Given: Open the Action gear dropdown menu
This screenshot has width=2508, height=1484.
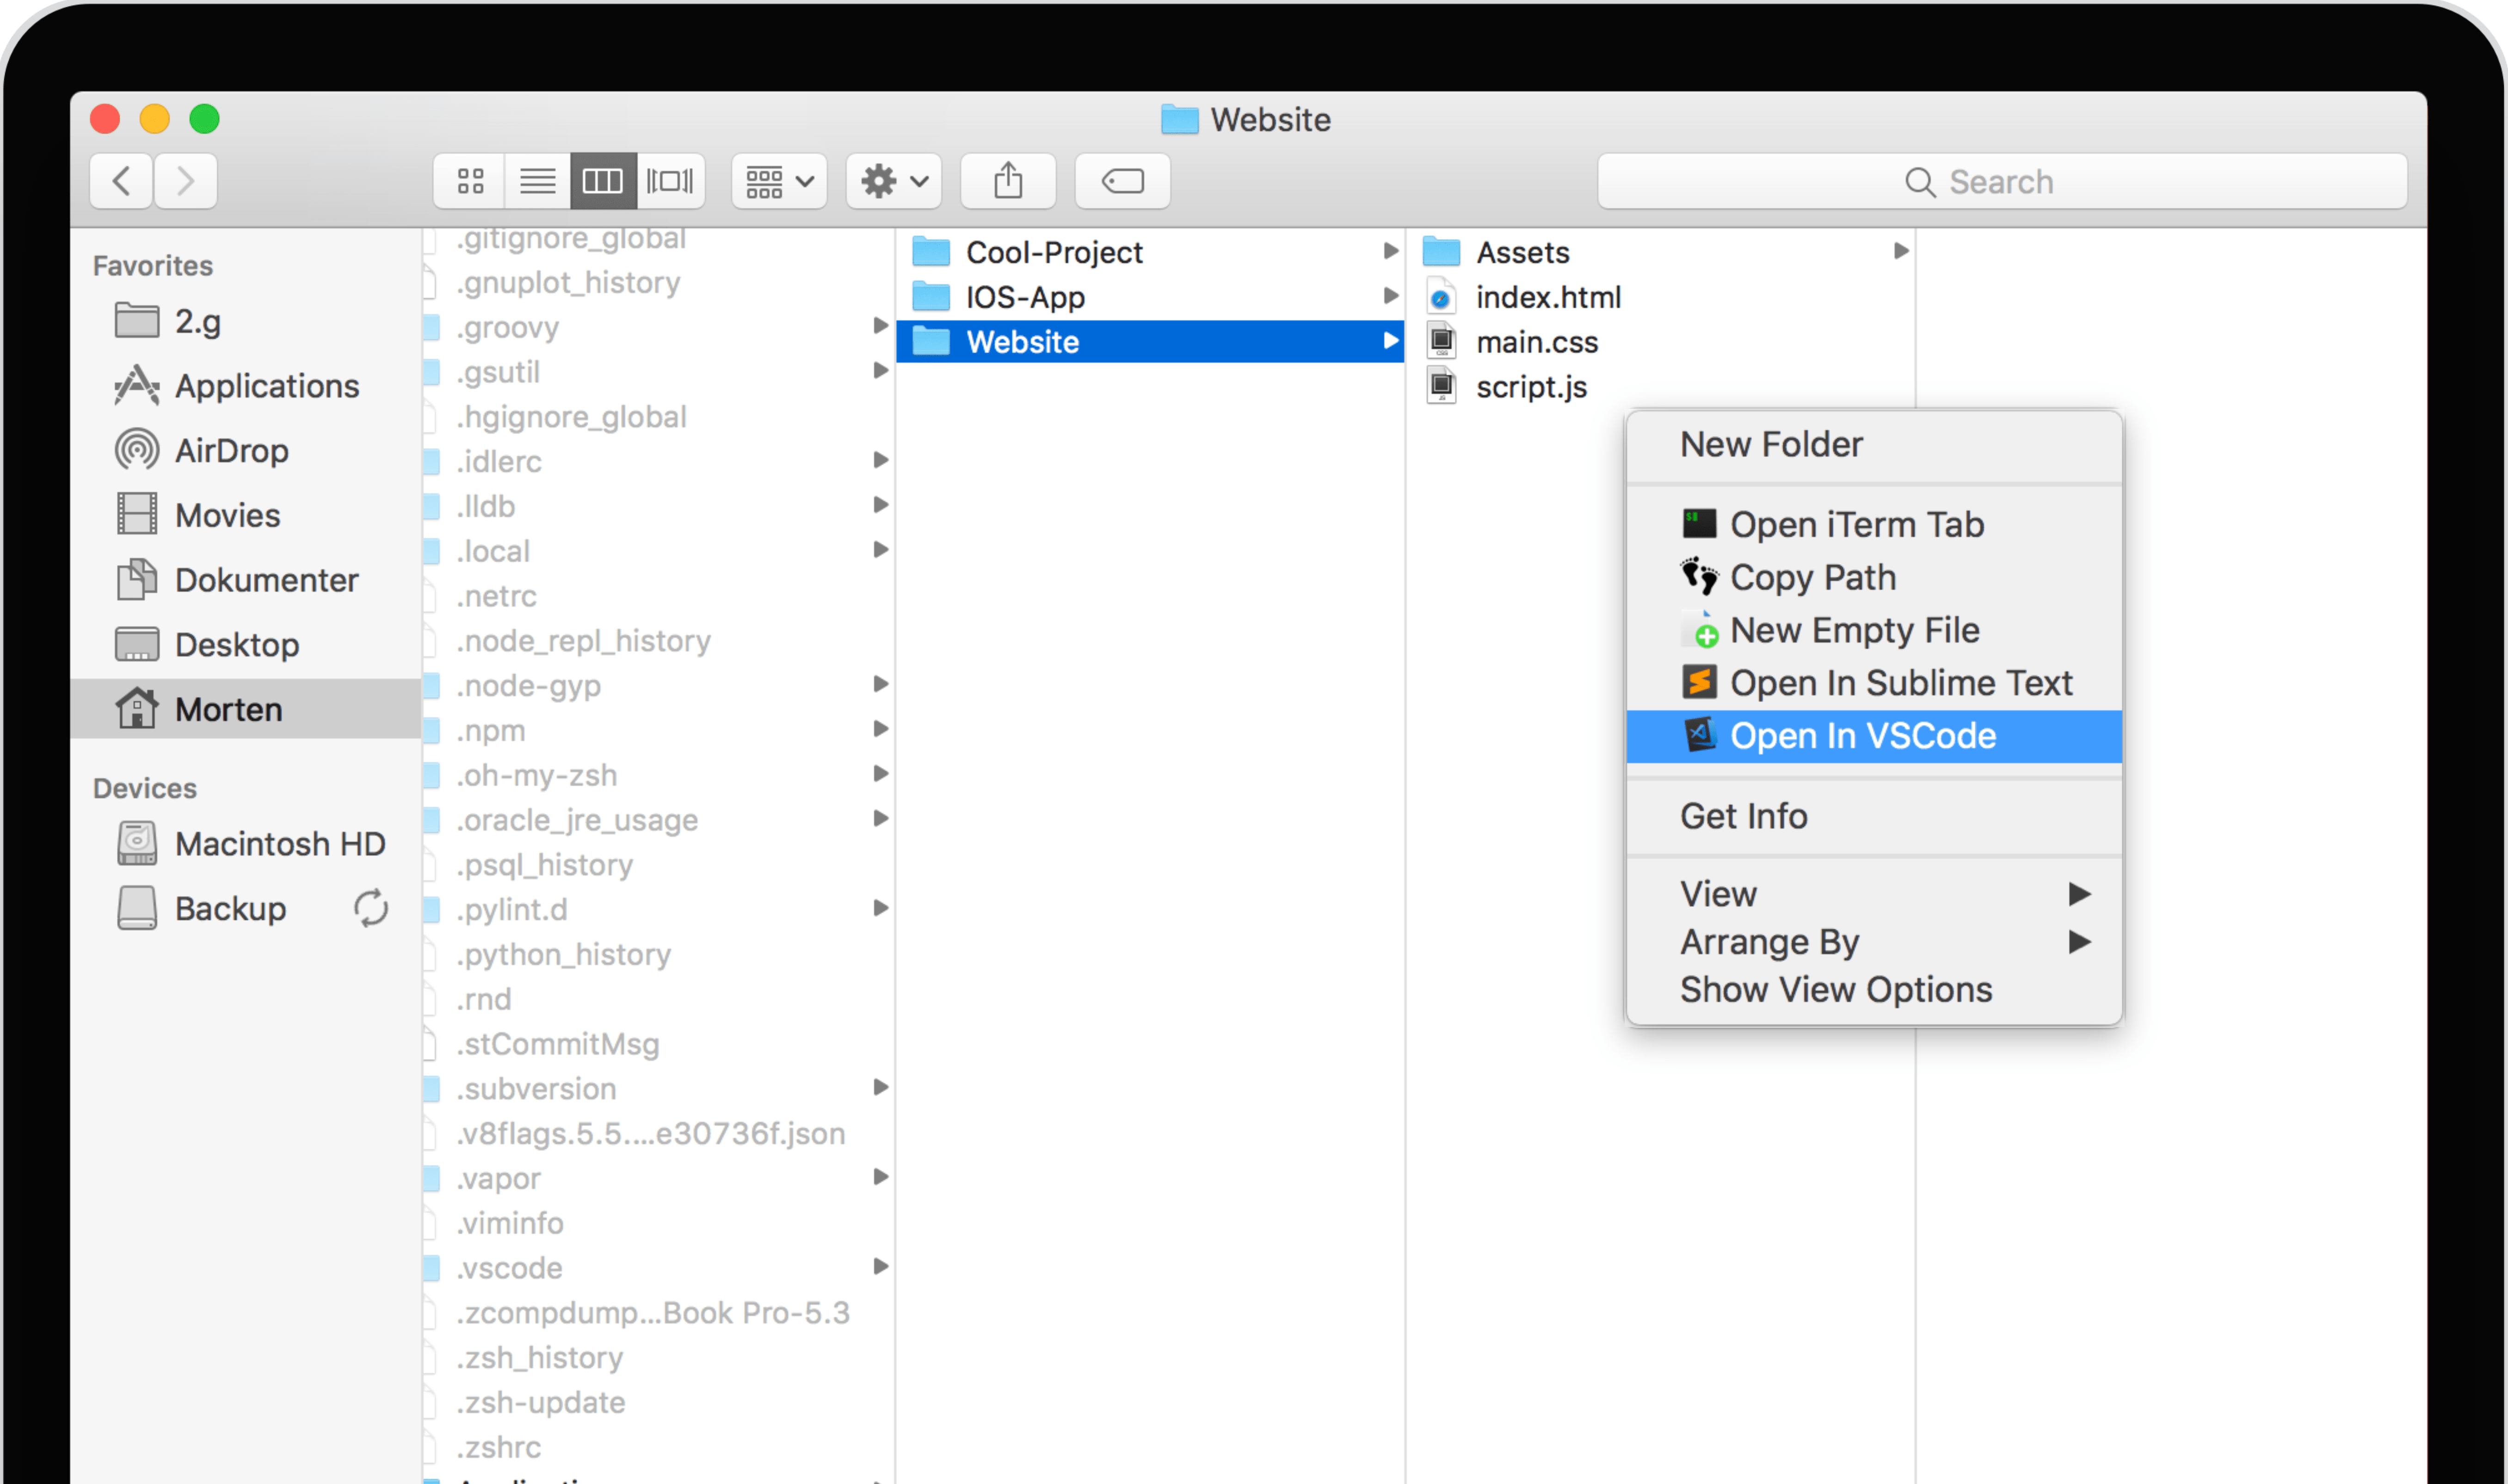Looking at the screenshot, I should 893,181.
